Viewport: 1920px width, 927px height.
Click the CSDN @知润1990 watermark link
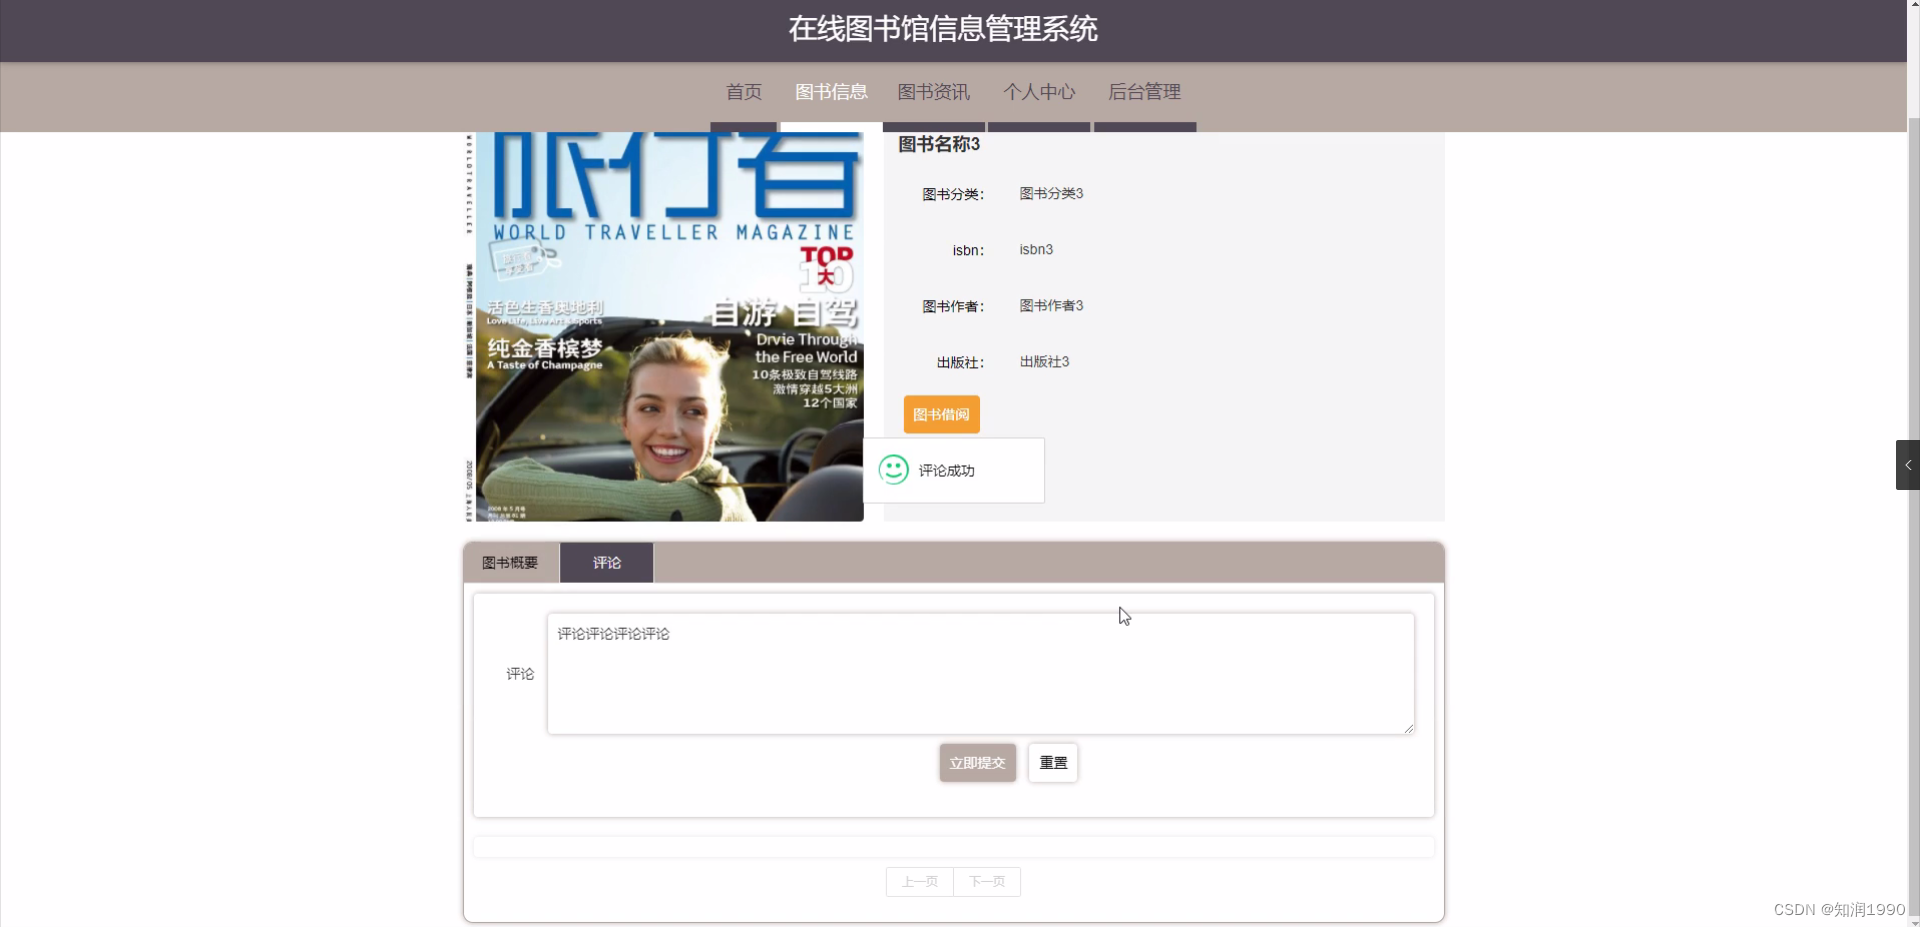coord(1838,909)
